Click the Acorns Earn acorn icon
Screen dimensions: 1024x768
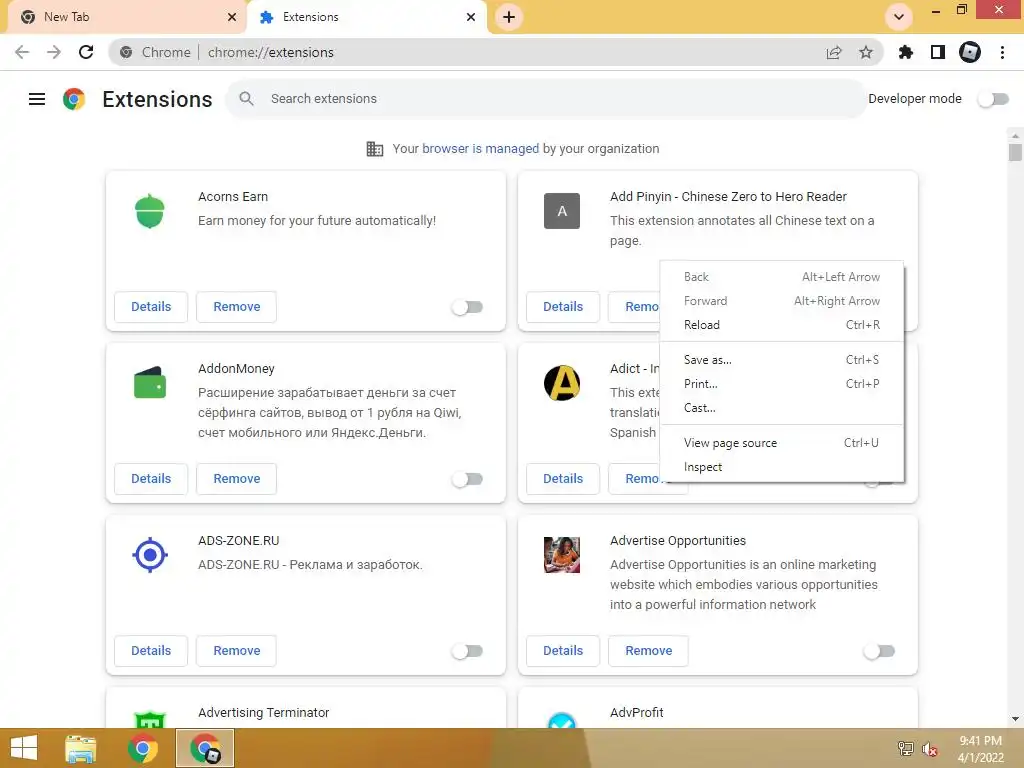(150, 211)
